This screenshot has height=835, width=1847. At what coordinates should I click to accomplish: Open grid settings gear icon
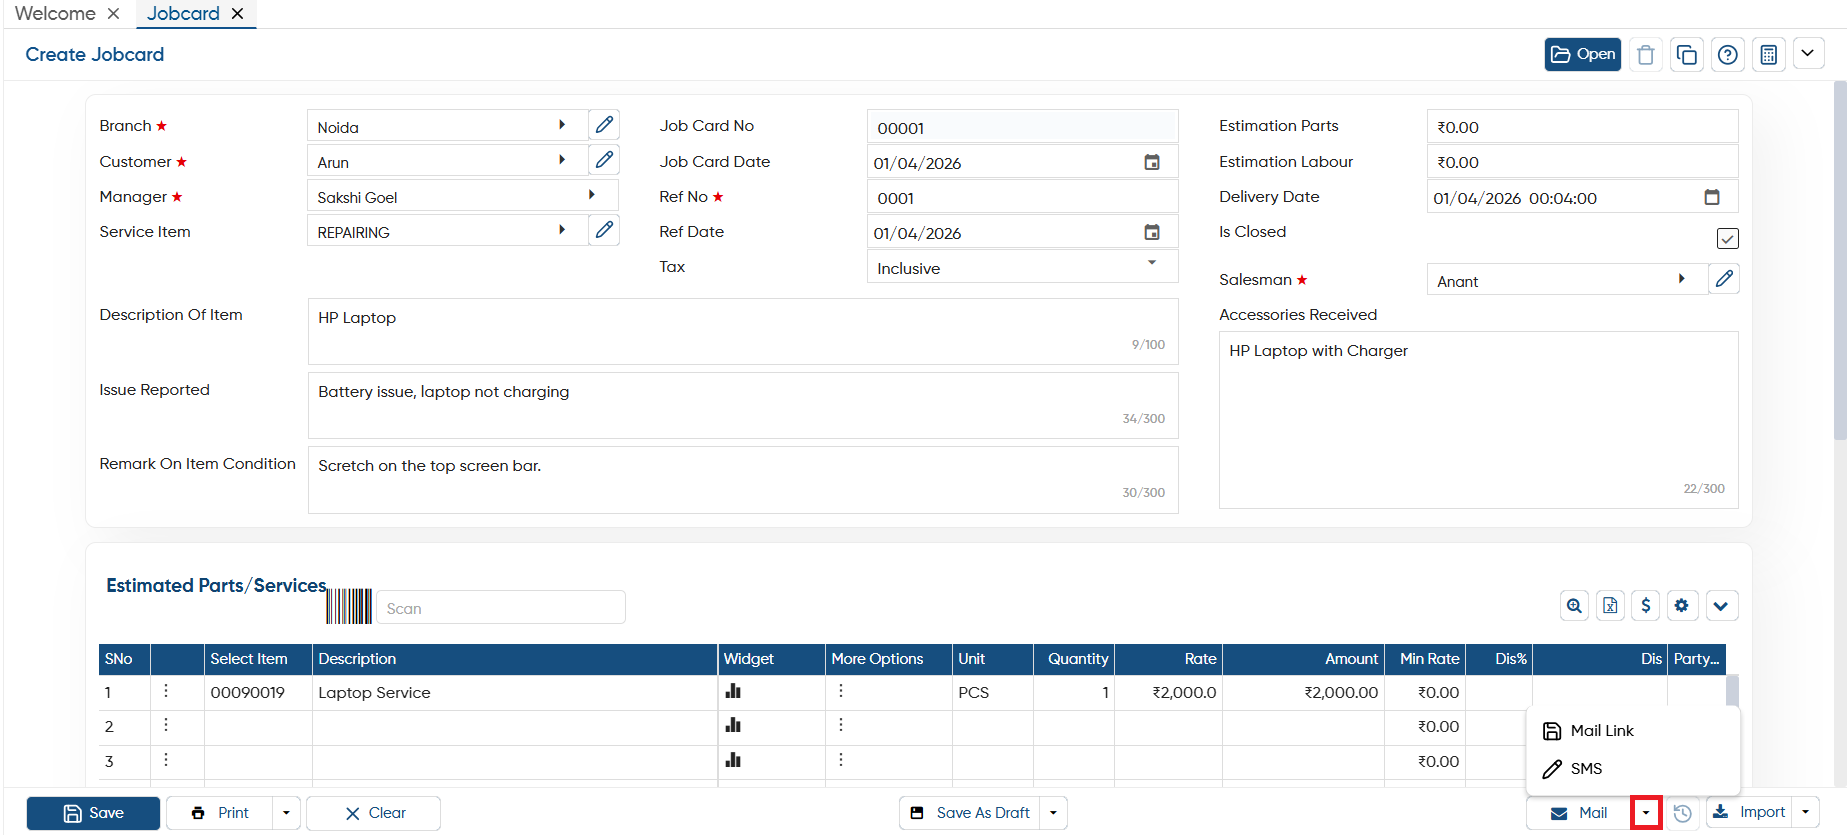pos(1682,606)
